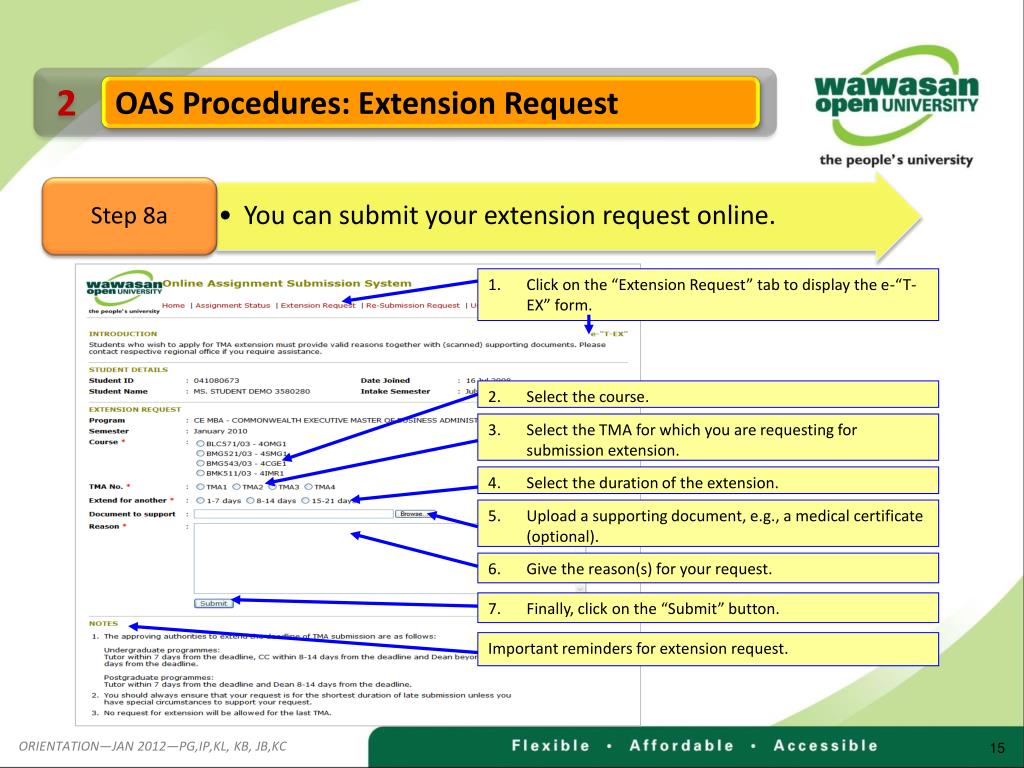This screenshot has width=1024, height=768.
Task: Open the Extension Request tab
Action: tap(318, 306)
